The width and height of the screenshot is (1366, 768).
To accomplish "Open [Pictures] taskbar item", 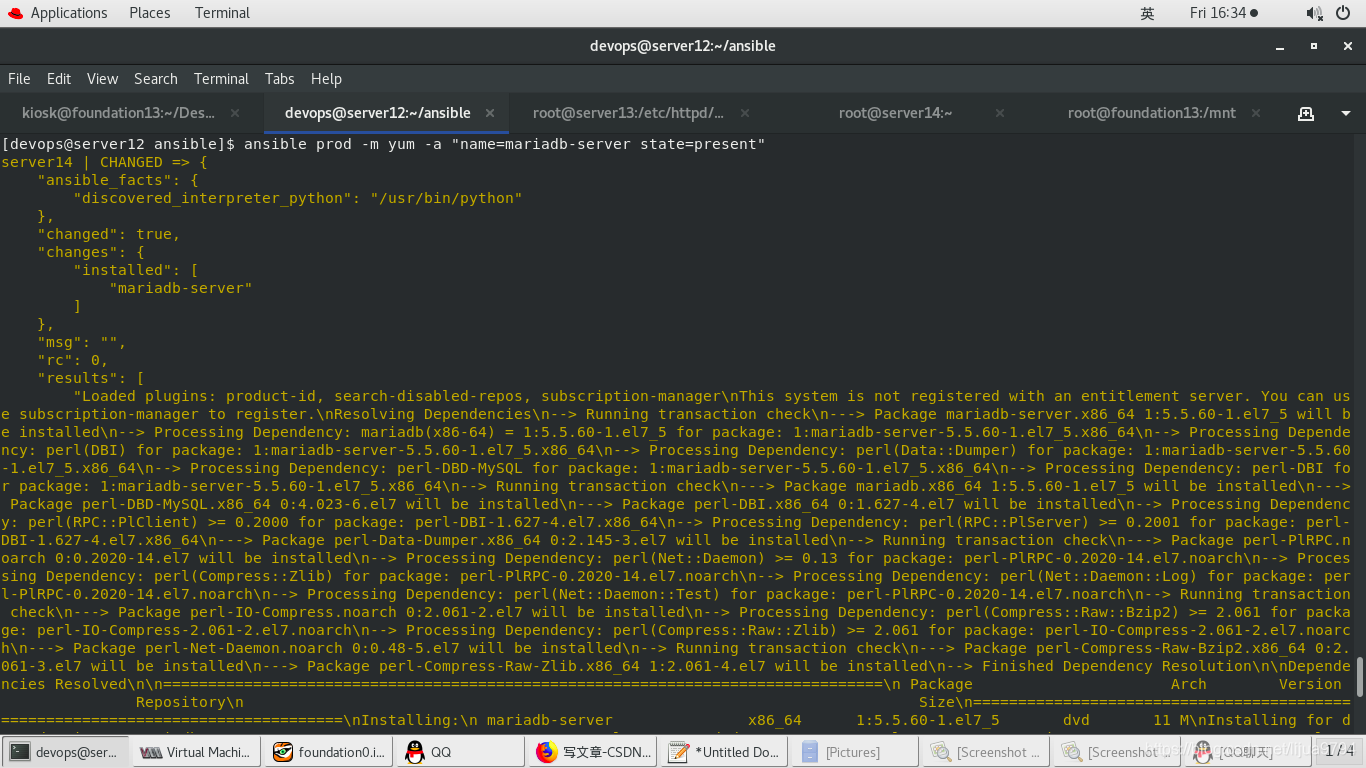I will [856, 752].
